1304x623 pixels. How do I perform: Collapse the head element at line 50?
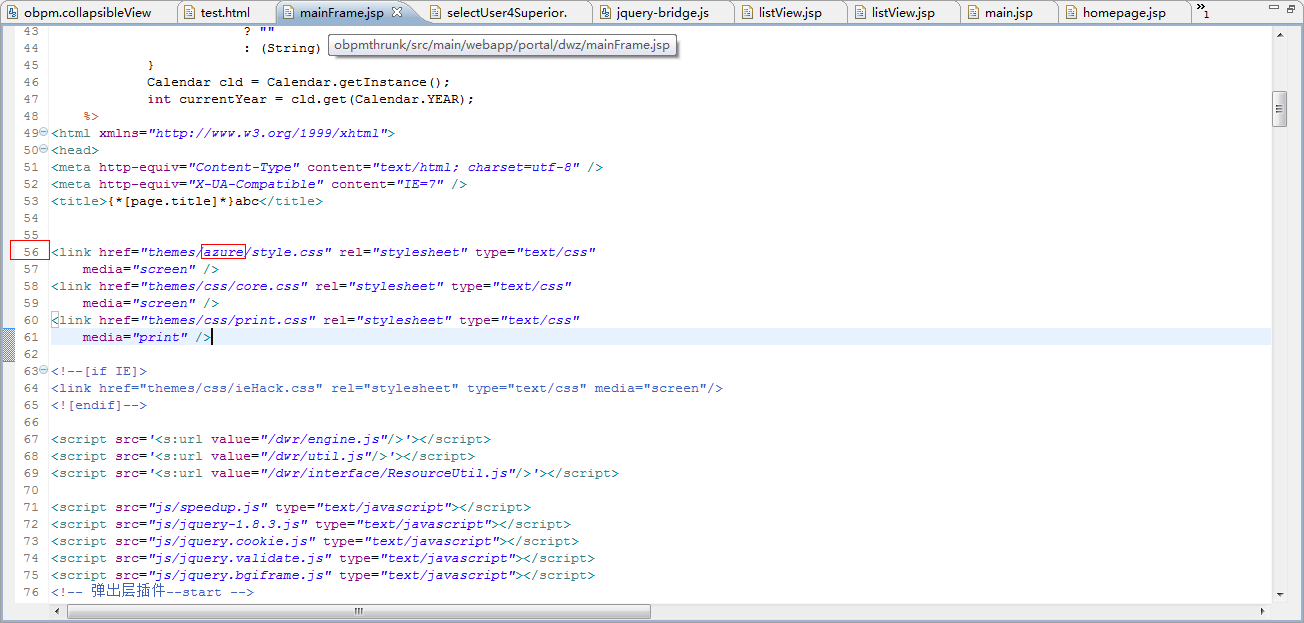coord(43,149)
